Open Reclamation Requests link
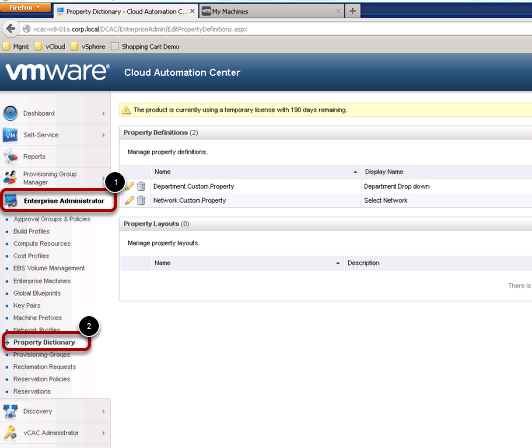This screenshot has height=448, width=532. point(44,367)
